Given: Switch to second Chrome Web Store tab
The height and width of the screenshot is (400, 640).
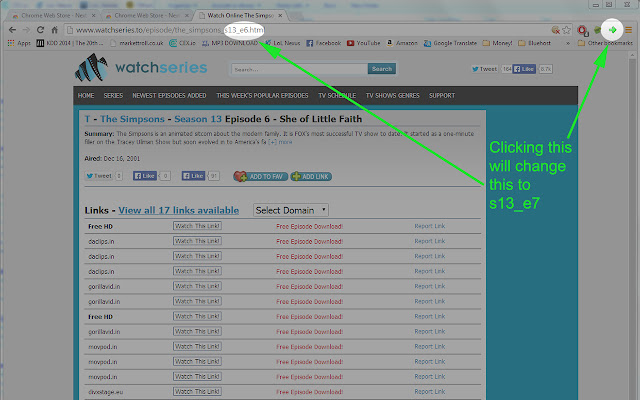Looking at the screenshot, I should (147, 16).
